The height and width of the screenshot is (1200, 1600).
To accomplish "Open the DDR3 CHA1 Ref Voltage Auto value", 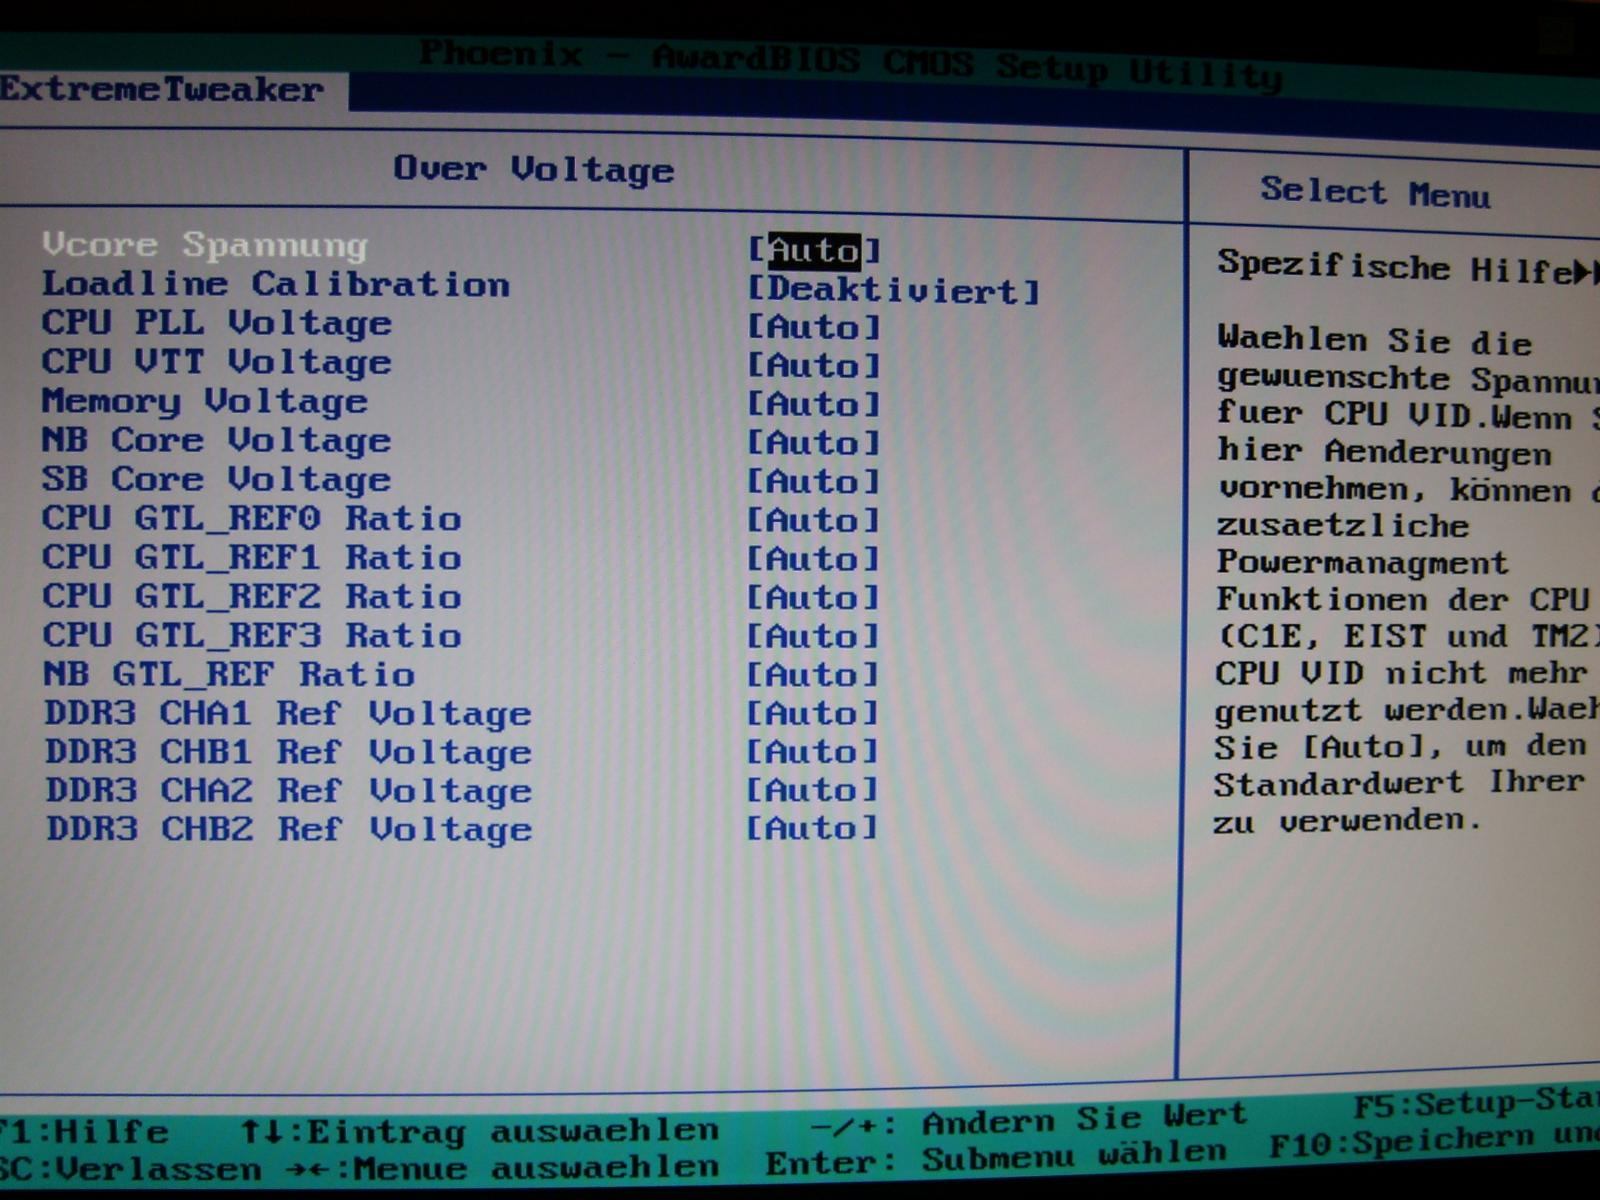I will [x=814, y=713].
